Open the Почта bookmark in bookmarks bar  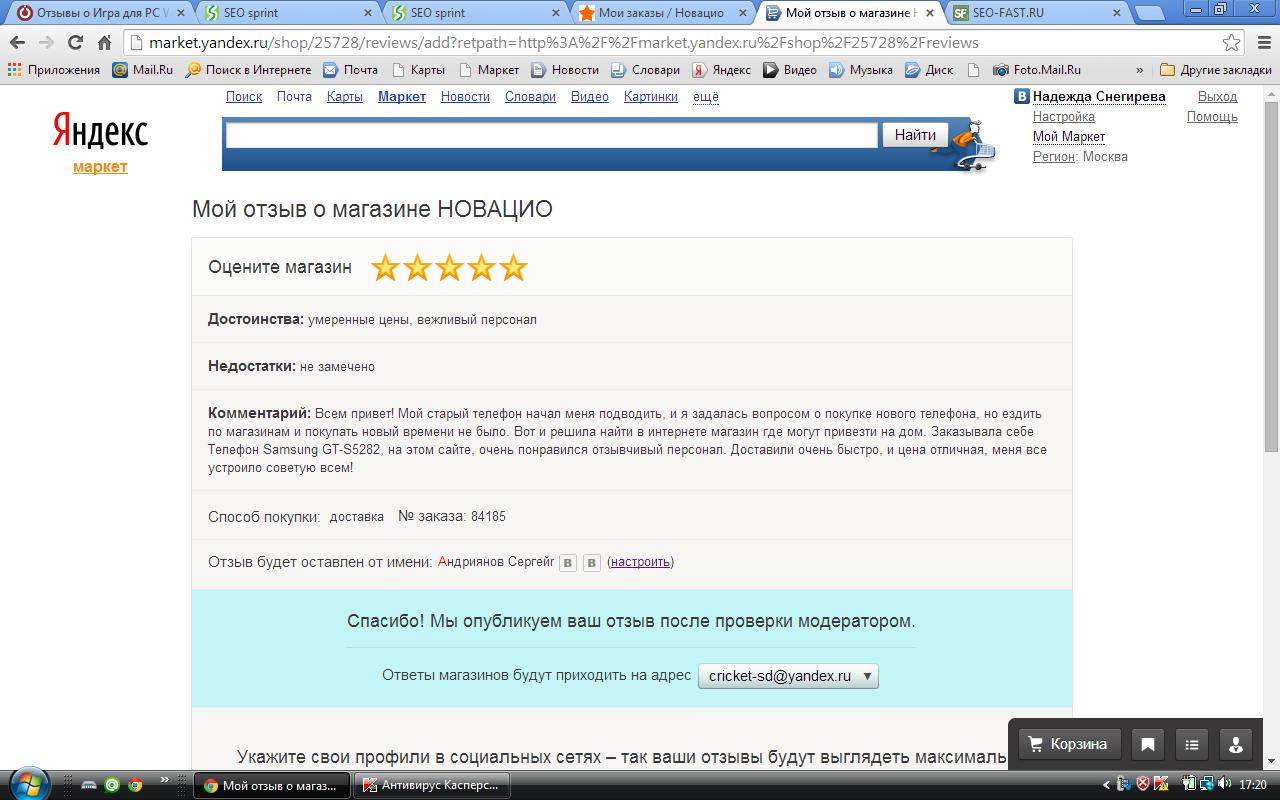point(351,70)
